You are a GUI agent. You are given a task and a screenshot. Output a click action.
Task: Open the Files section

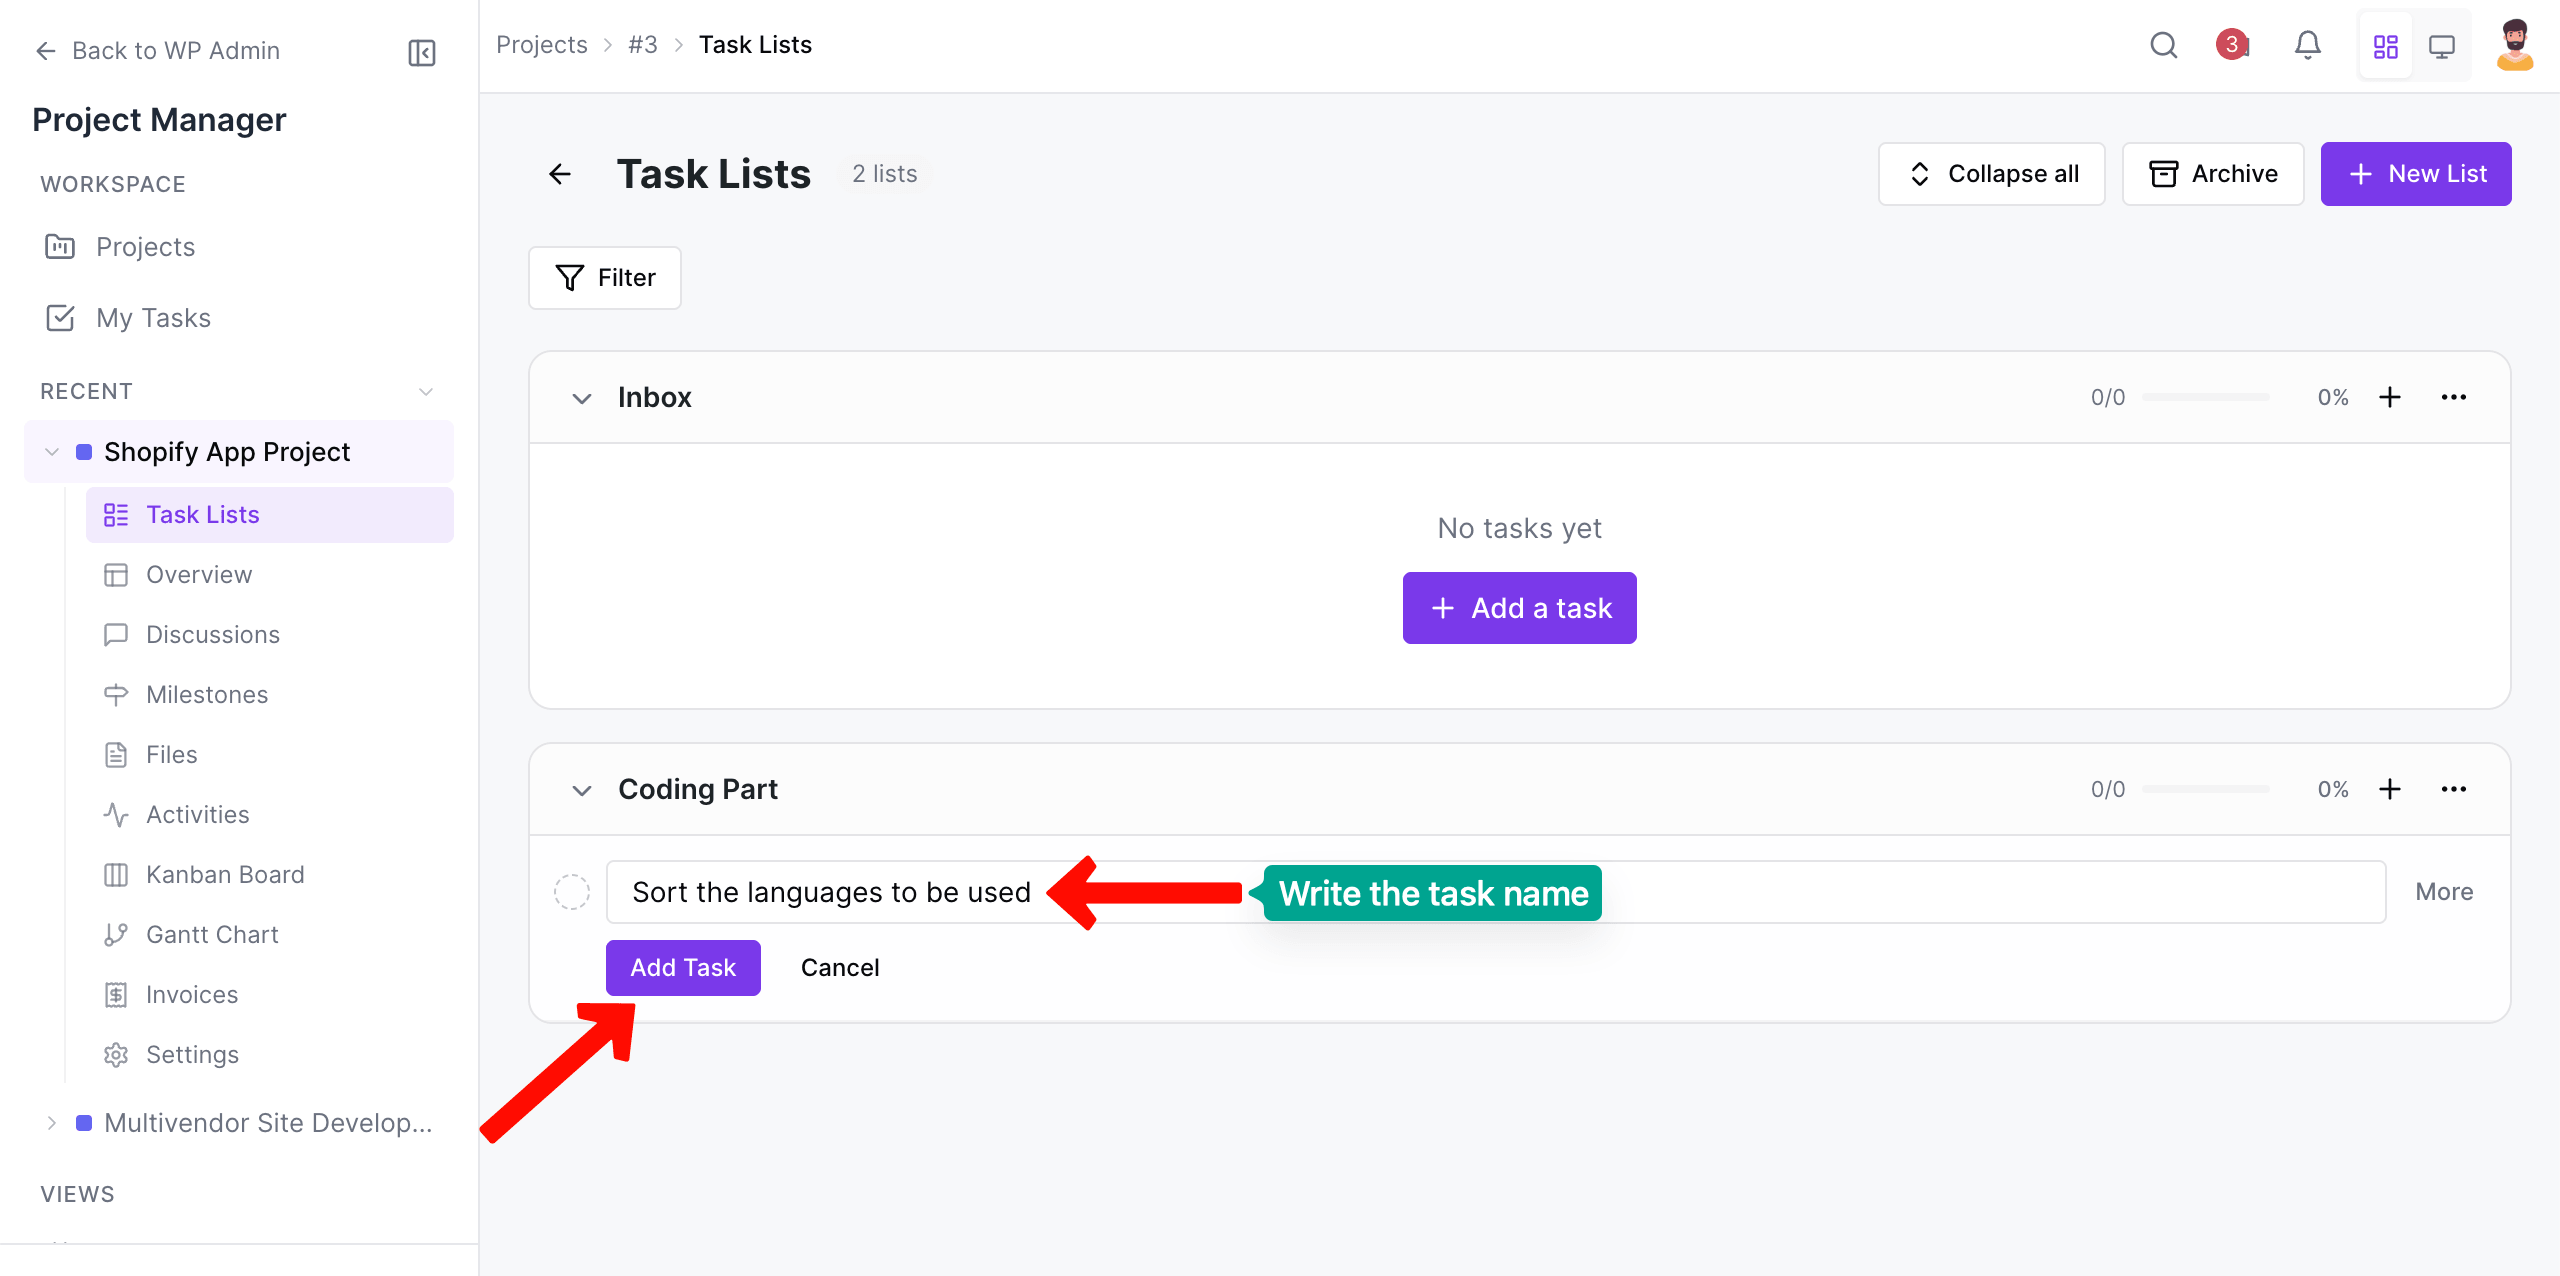[x=170, y=754]
